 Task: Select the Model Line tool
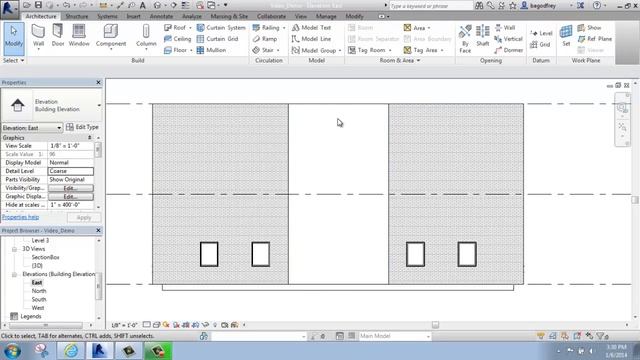311,39
